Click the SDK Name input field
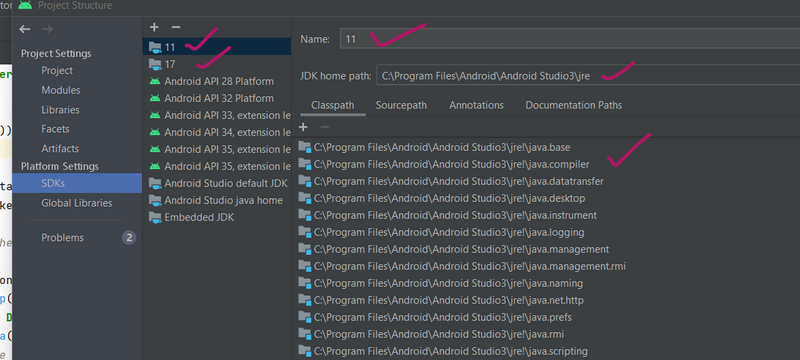The width and height of the screenshot is (800, 360). [570, 39]
